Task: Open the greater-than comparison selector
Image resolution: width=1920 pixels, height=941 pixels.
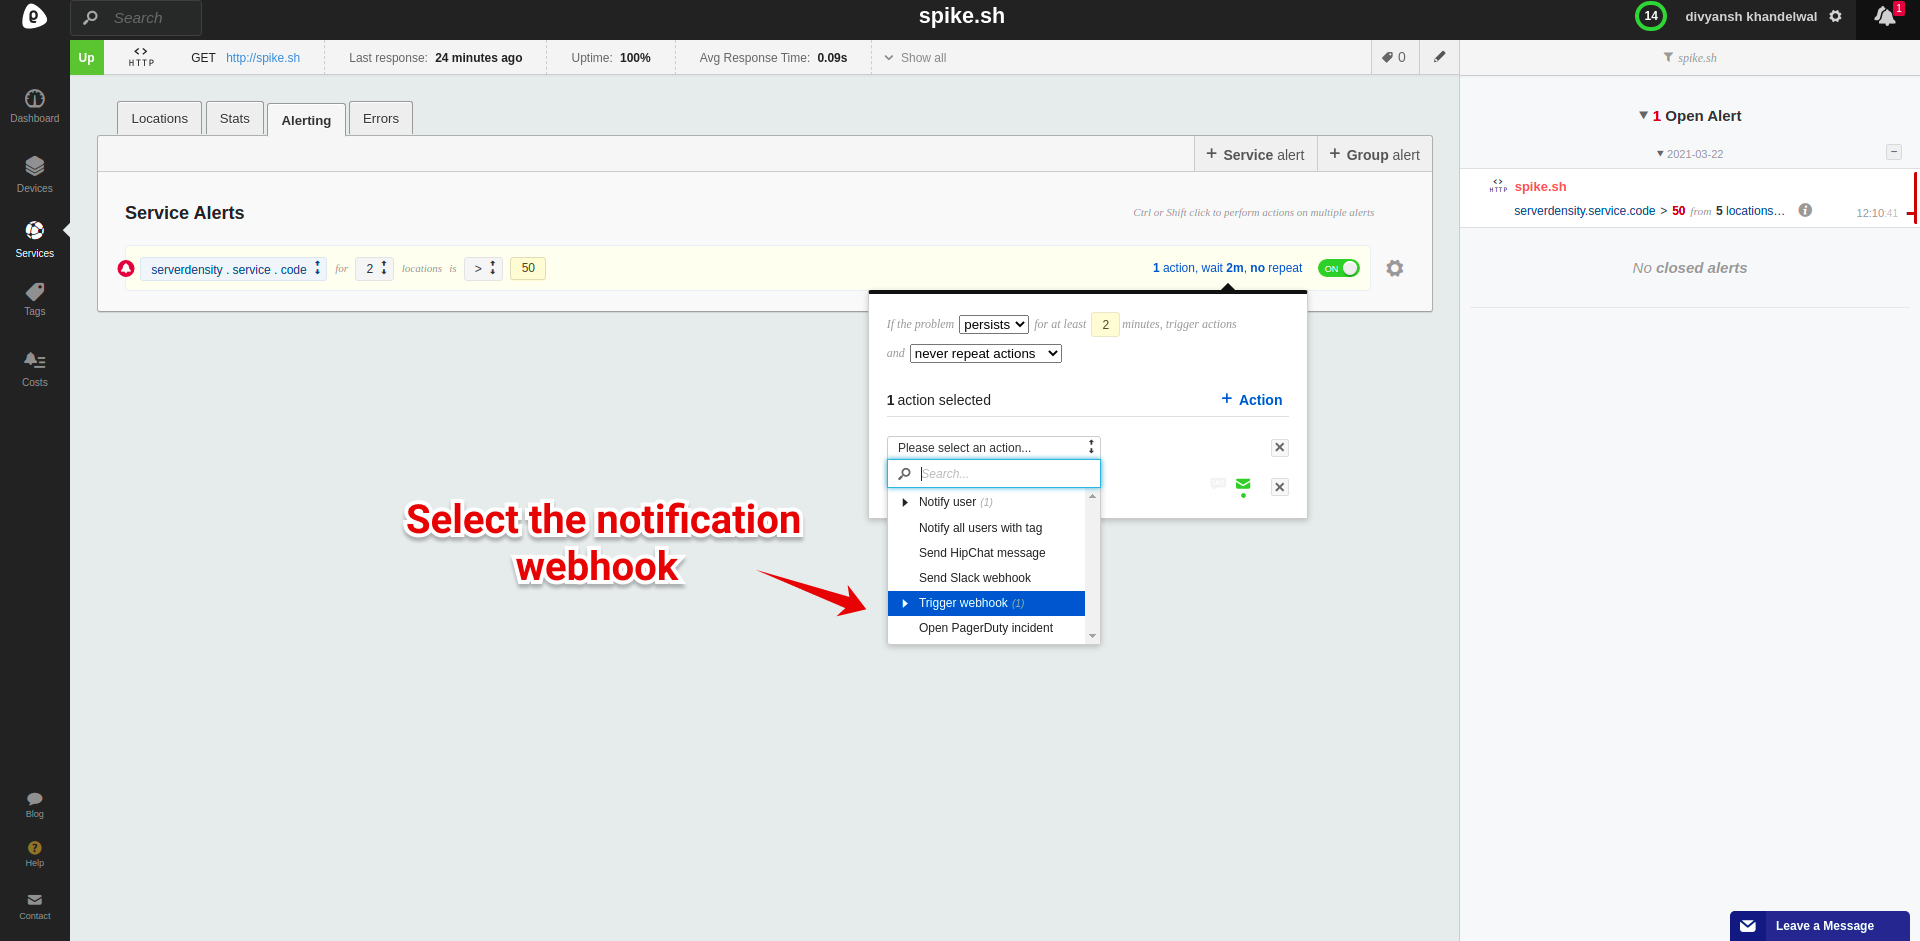Action: pyautogui.click(x=483, y=268)
